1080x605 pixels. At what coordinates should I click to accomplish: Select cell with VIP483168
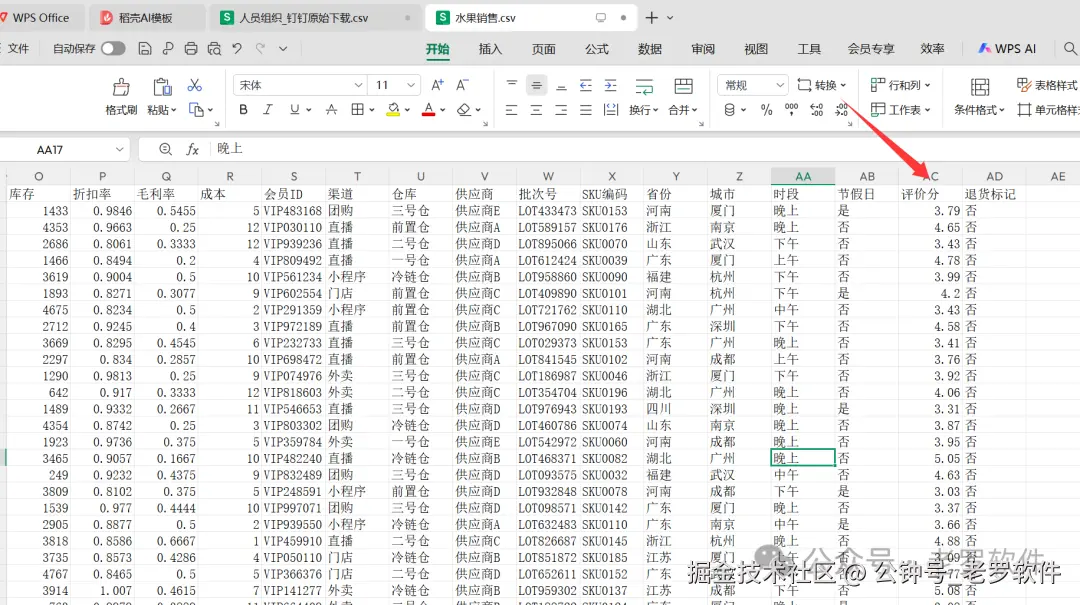[293, 211]
